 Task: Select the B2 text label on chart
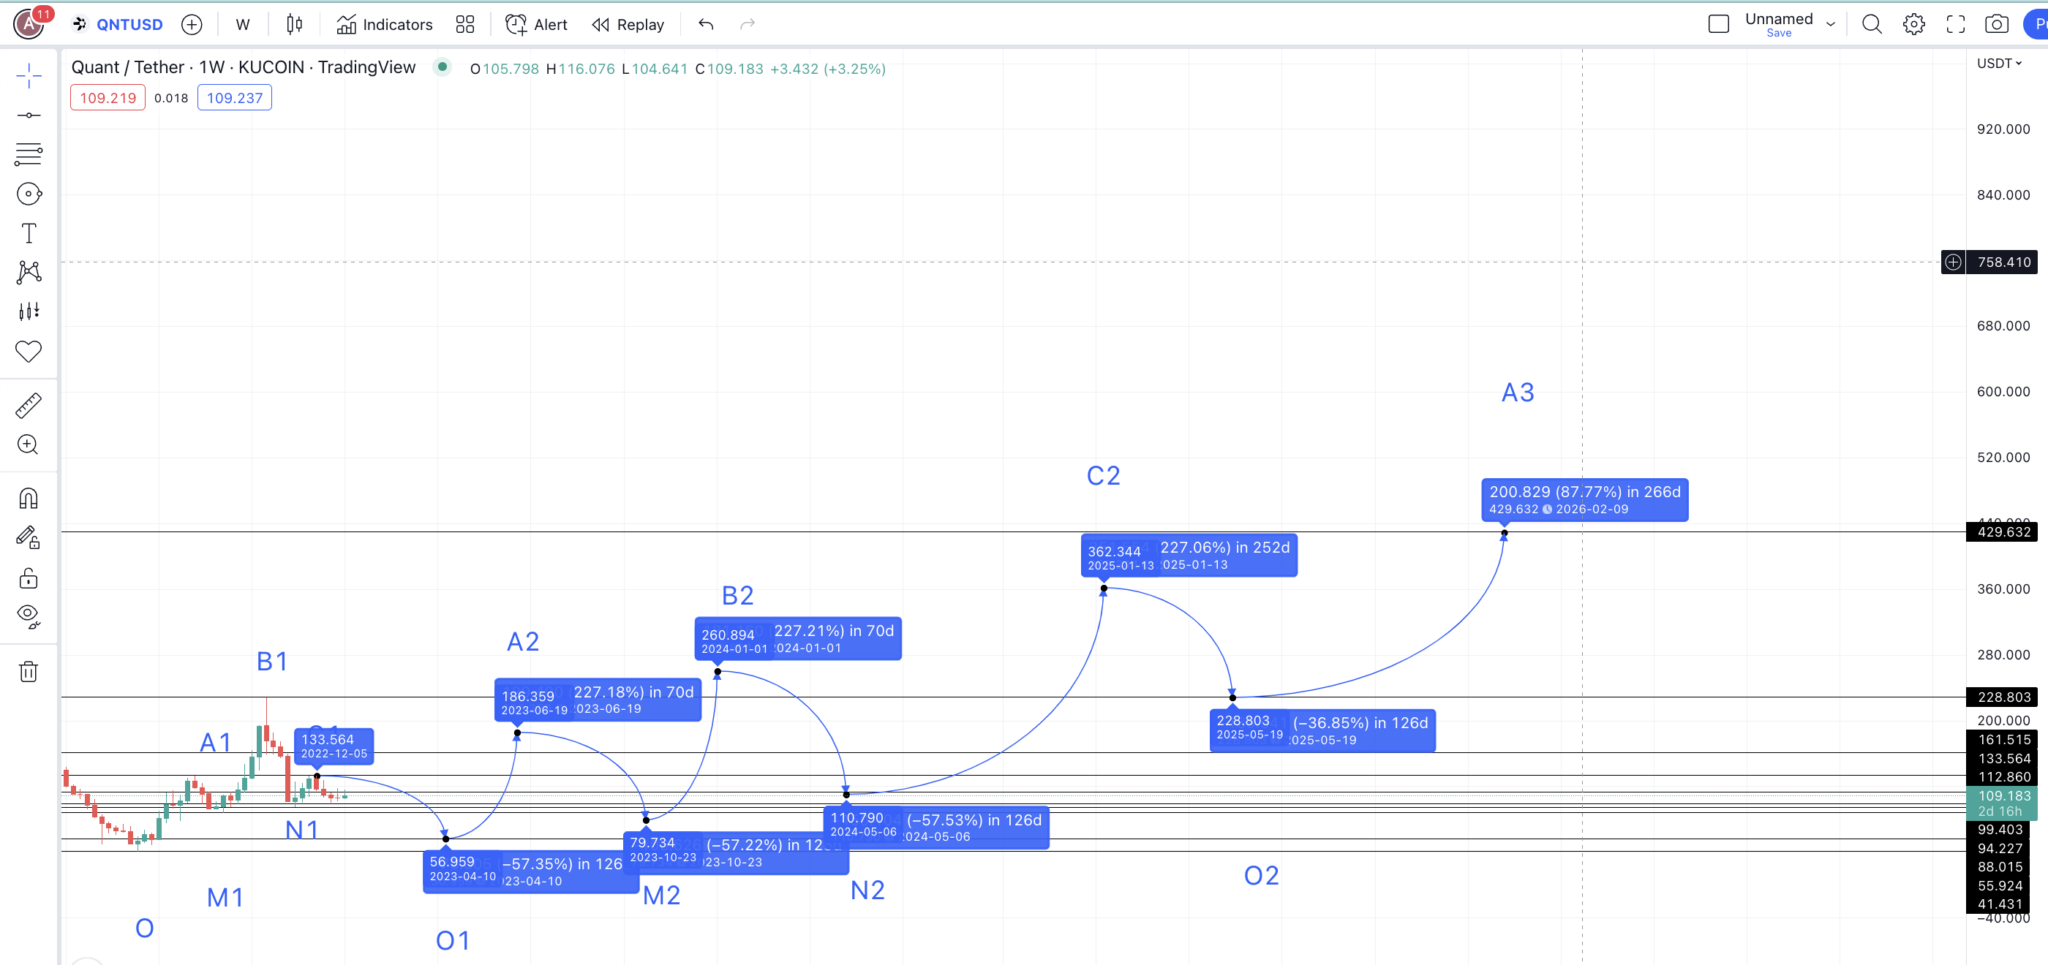coord(738,596)
